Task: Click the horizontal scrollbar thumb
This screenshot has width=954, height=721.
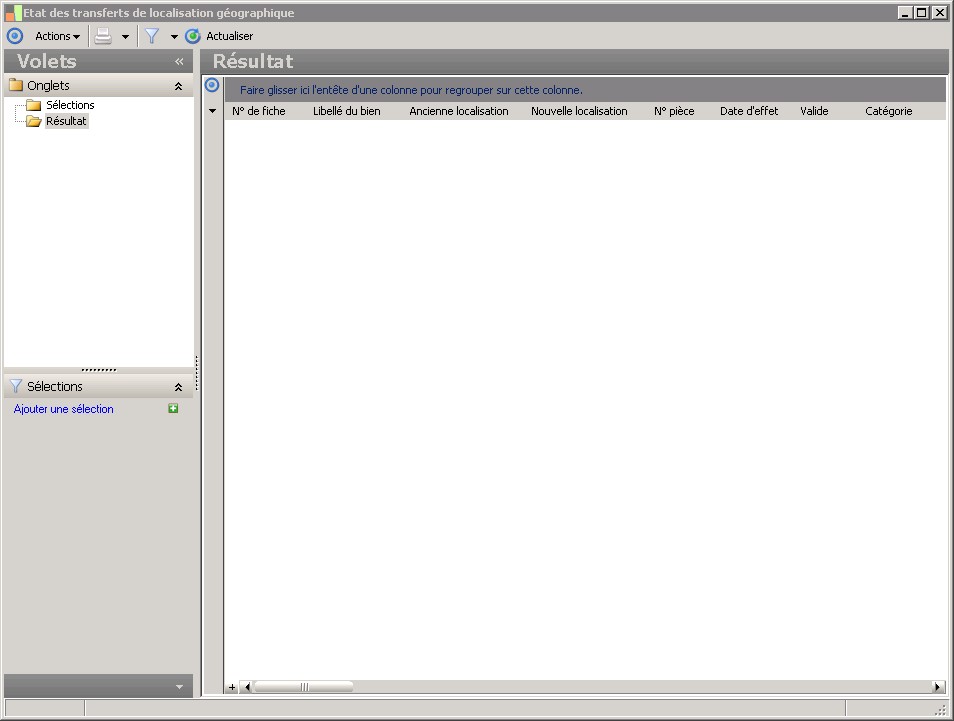Action: [x=303, y=688]
